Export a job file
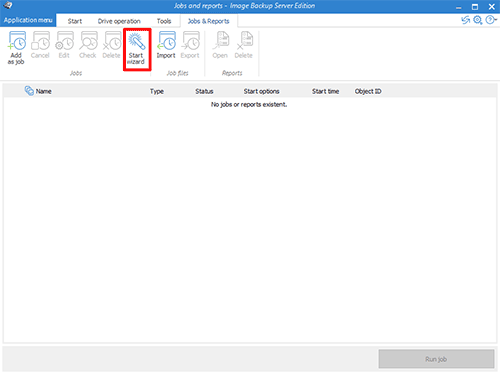 click(x=190, y=45)
